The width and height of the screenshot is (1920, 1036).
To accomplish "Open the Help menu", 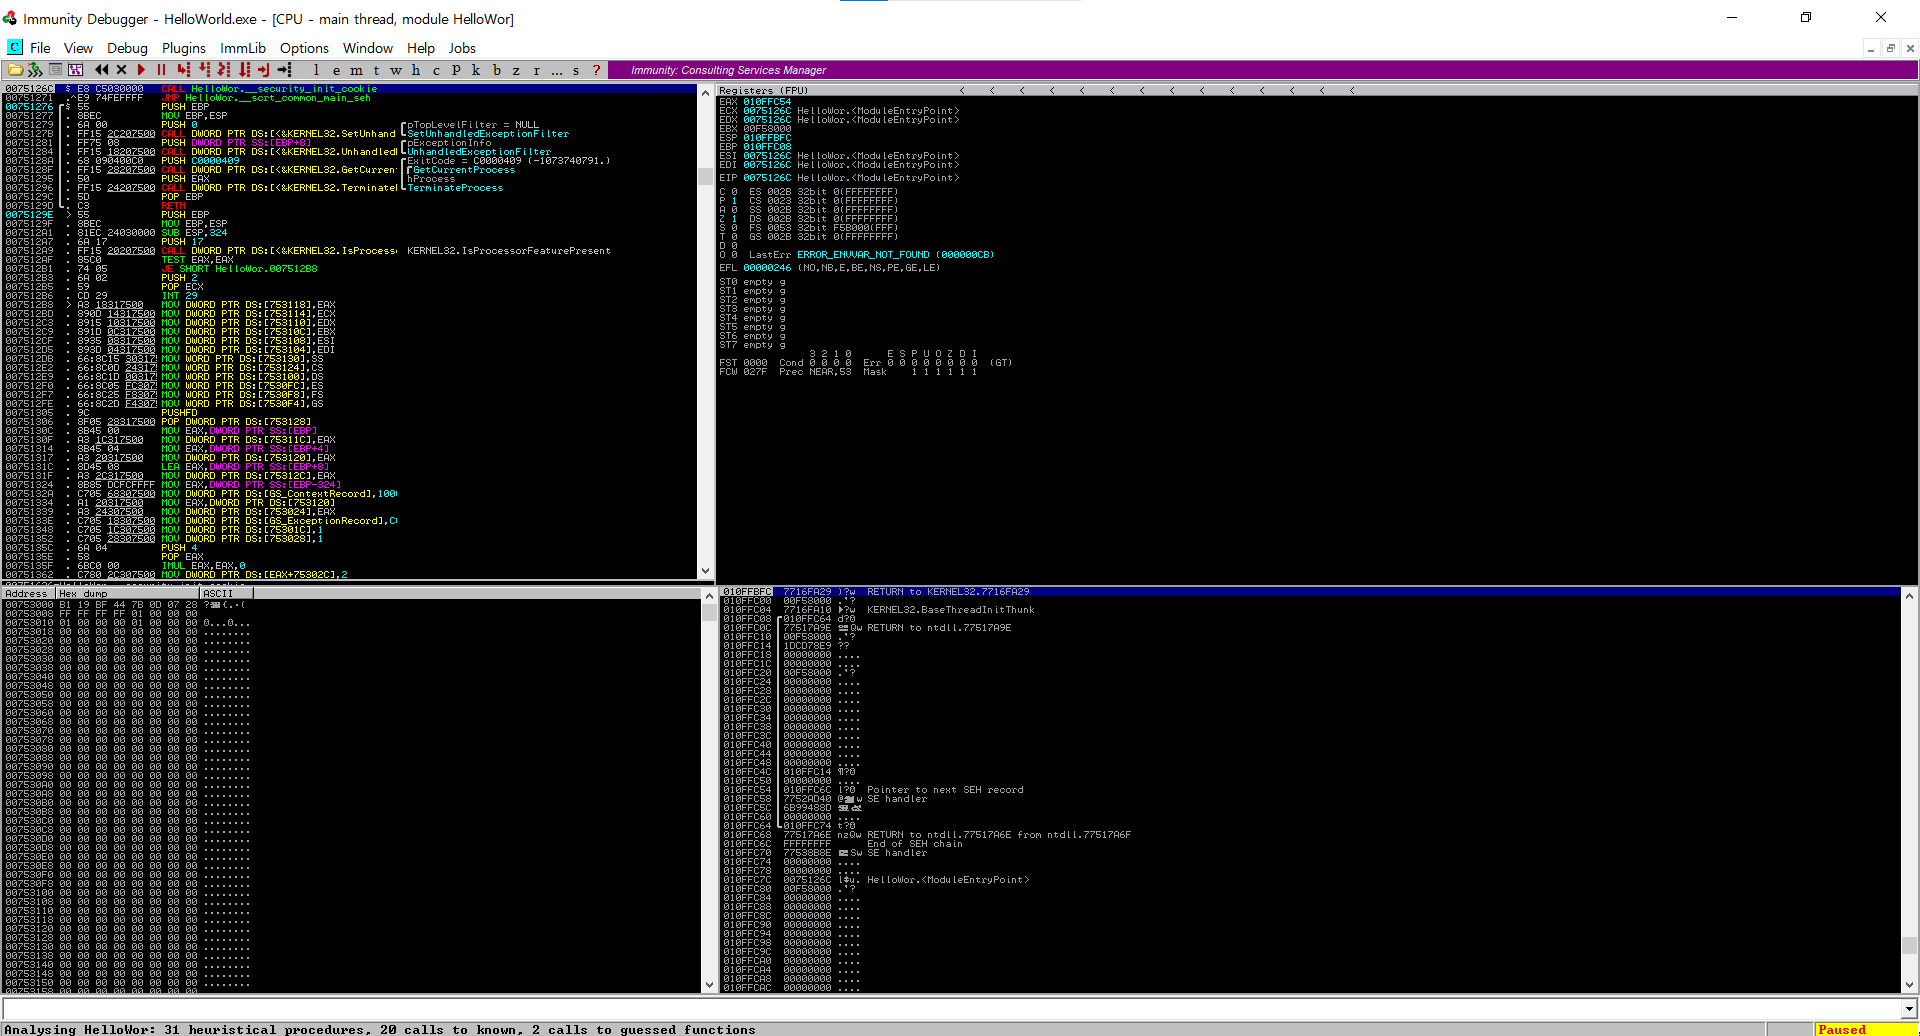I will (x=421, y=48).
